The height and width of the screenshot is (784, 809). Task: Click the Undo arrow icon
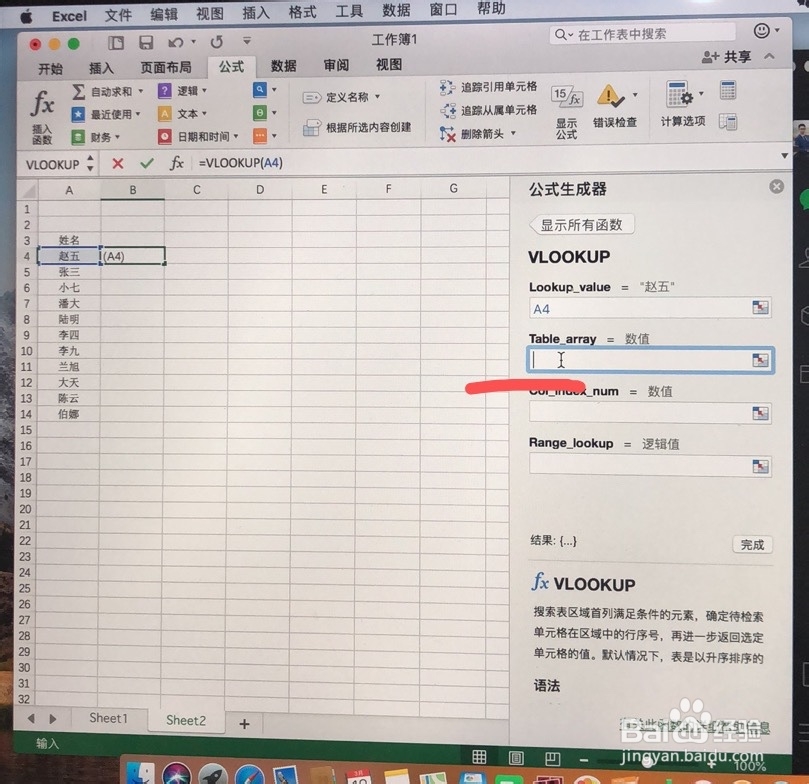[175, 42]
